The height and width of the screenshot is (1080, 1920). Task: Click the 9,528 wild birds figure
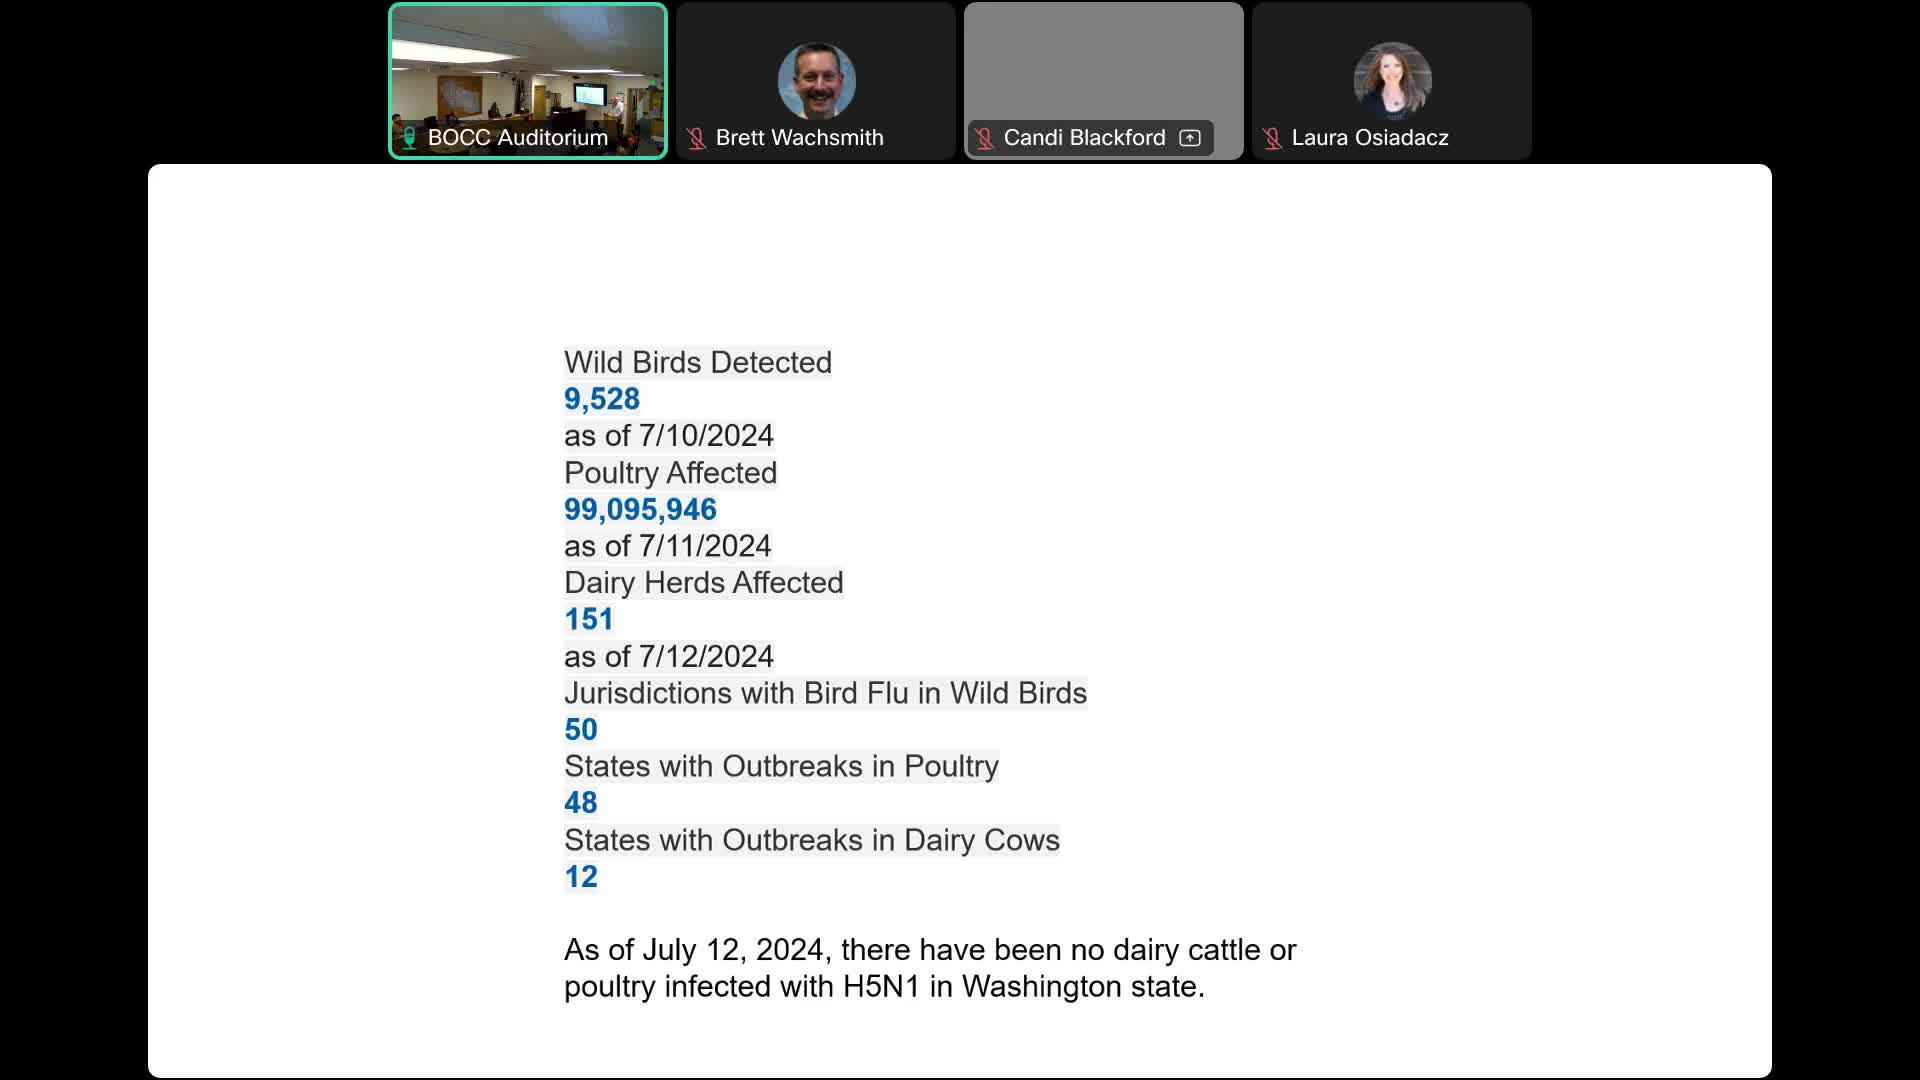pyautogui.click(x=602, y=399)
